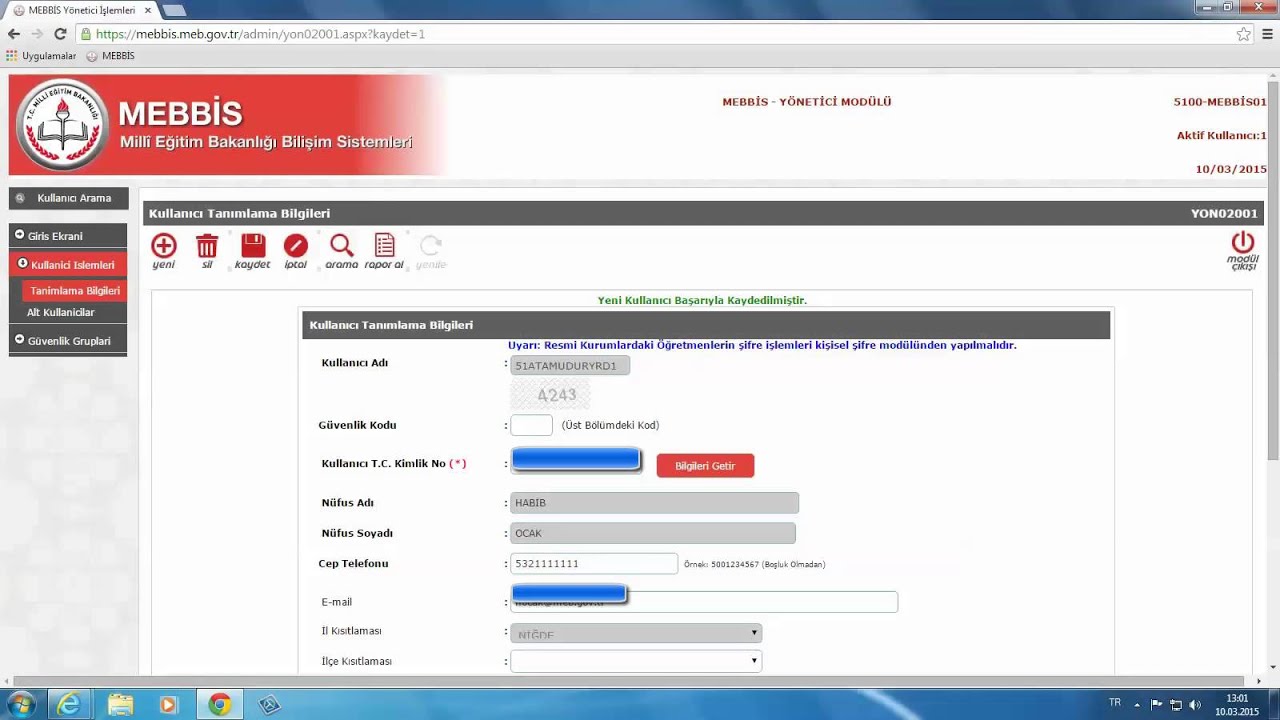1280x720 pixels.
Task: Click the browser back arrow
Action: tap(14, 34)
